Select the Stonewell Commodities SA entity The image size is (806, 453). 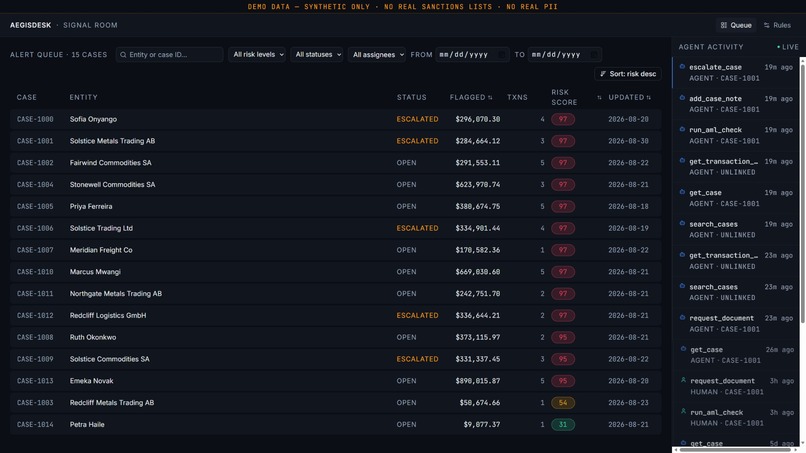pos(112,185)
